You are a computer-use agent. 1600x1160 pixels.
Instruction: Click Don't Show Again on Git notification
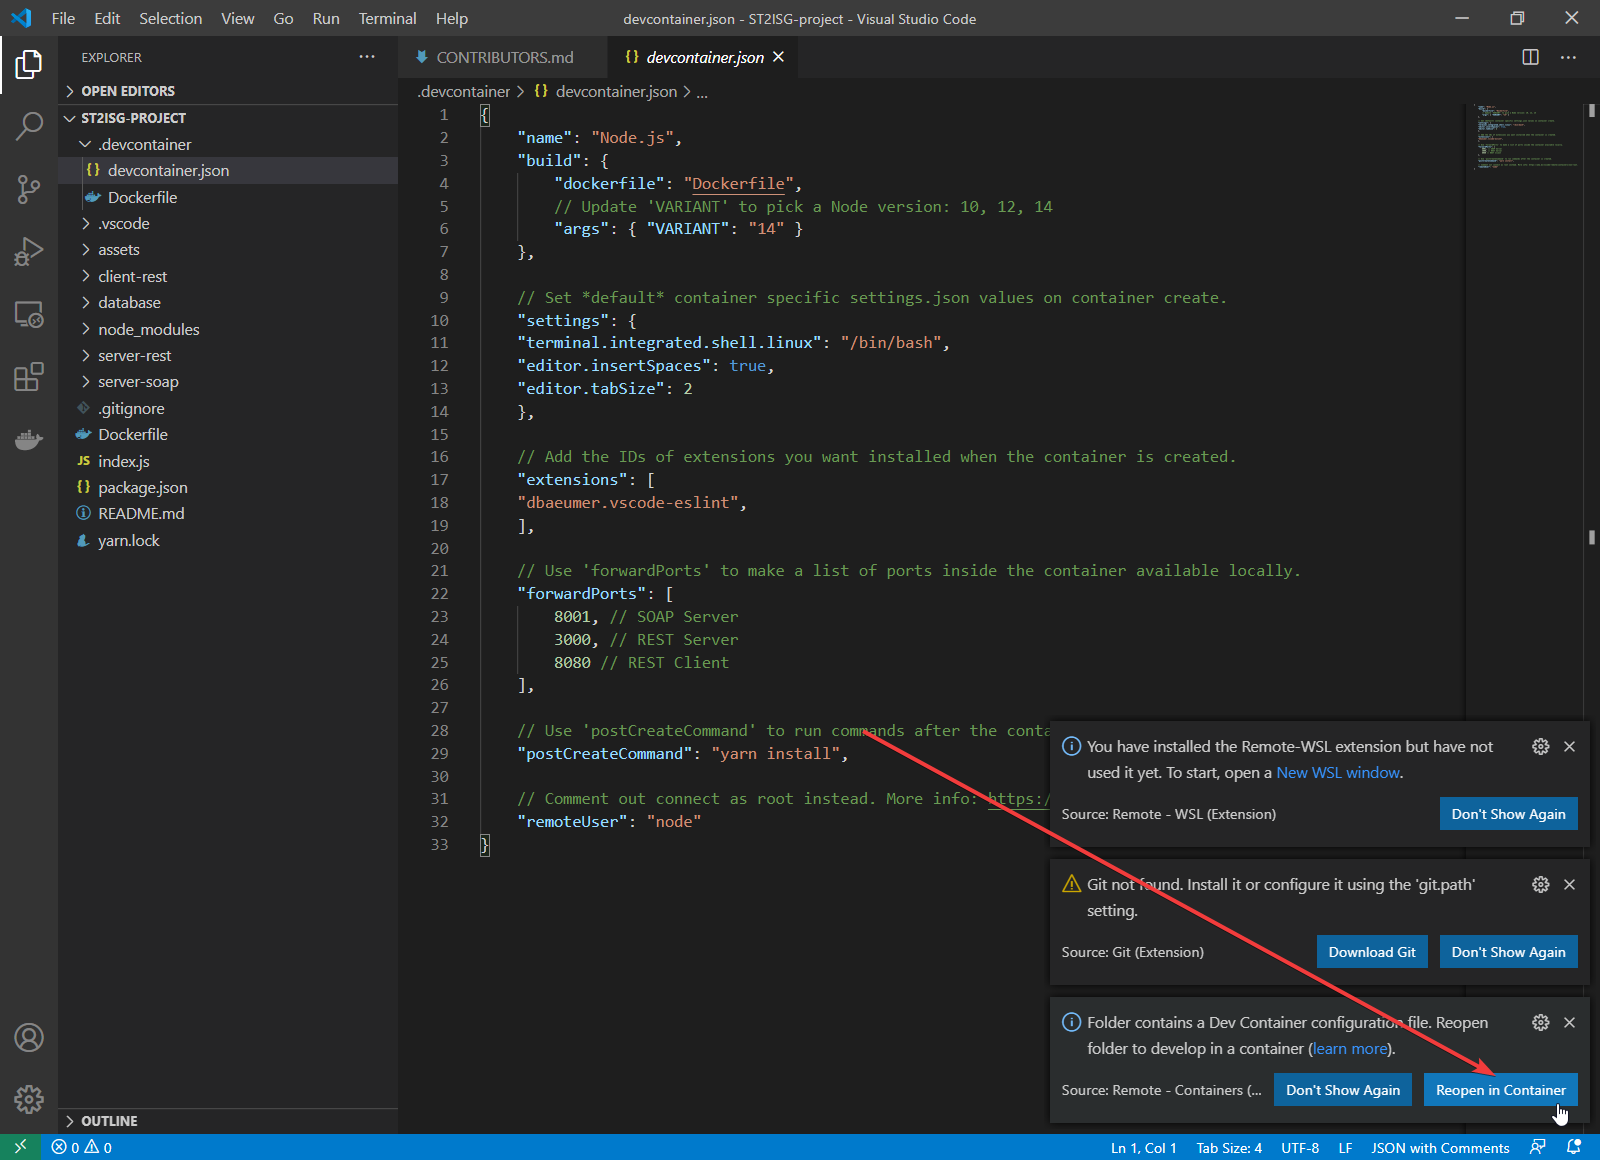pos(1508,952)
